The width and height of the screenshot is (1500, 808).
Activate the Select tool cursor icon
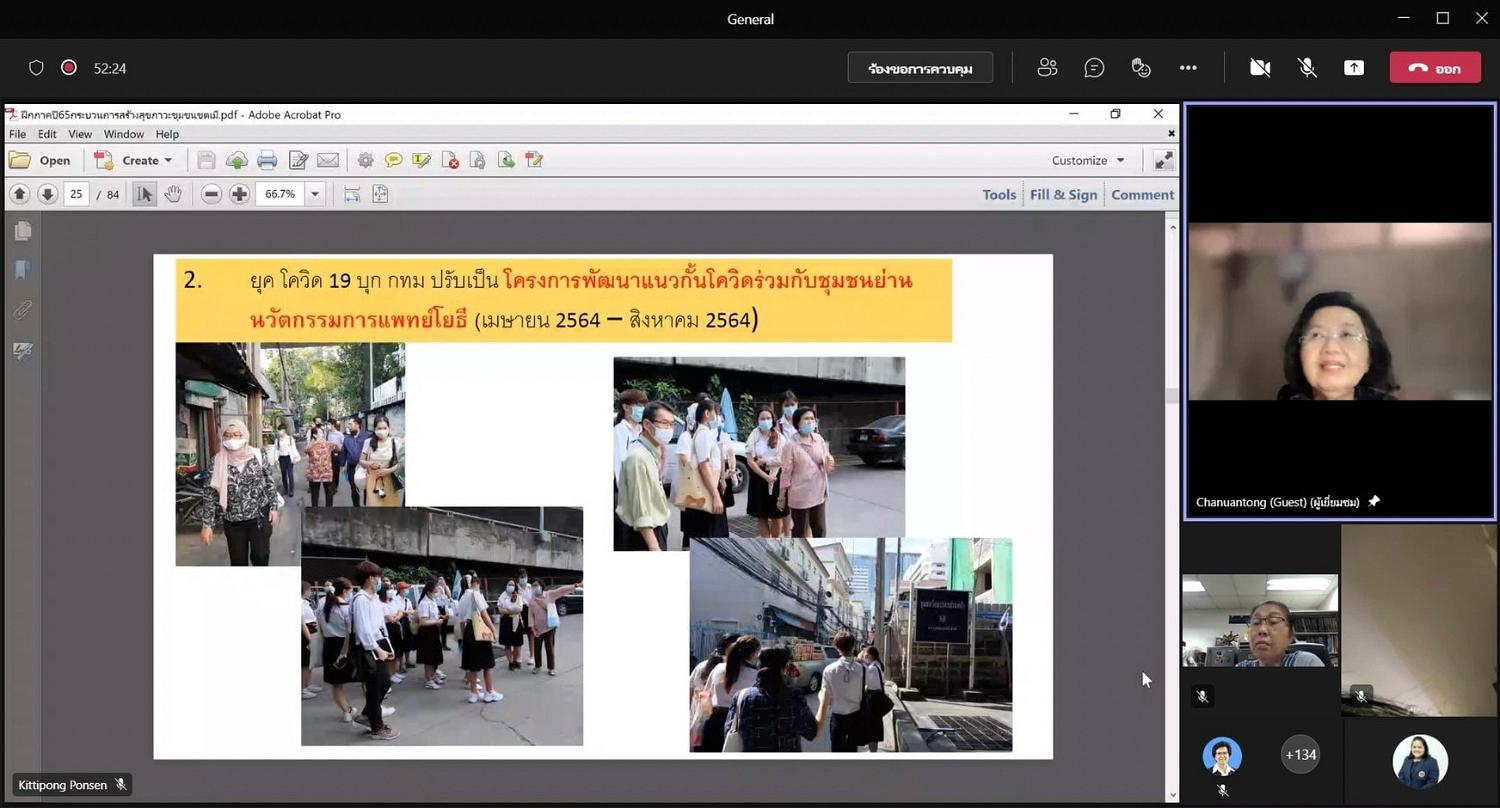[x=145, y=194]
